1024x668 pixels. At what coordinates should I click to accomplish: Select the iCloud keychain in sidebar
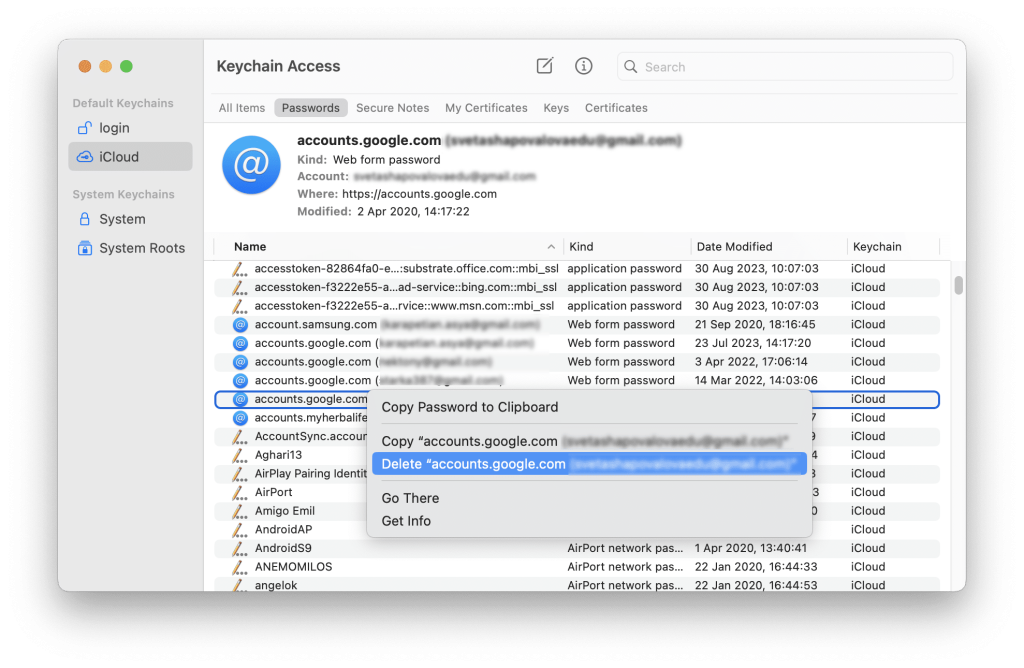coord(130,157)
